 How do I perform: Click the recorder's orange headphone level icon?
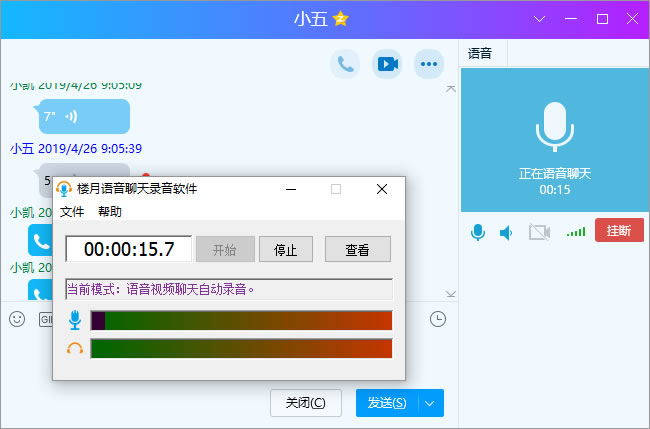click(x=74, y=348)
